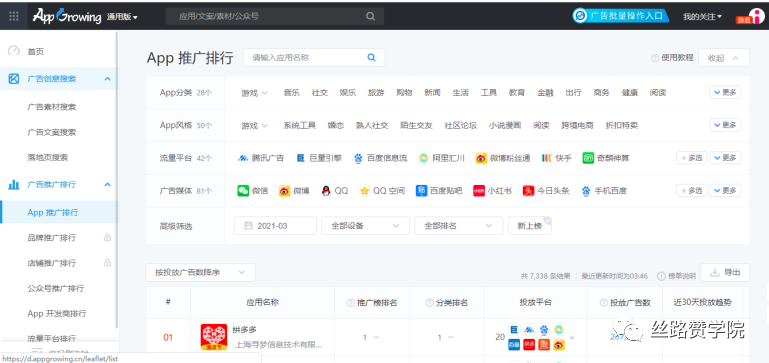Search app name with blue magnifier icon
Viewport: 769px width, 363px height.
pyautogui.click(x=371, y=57)
